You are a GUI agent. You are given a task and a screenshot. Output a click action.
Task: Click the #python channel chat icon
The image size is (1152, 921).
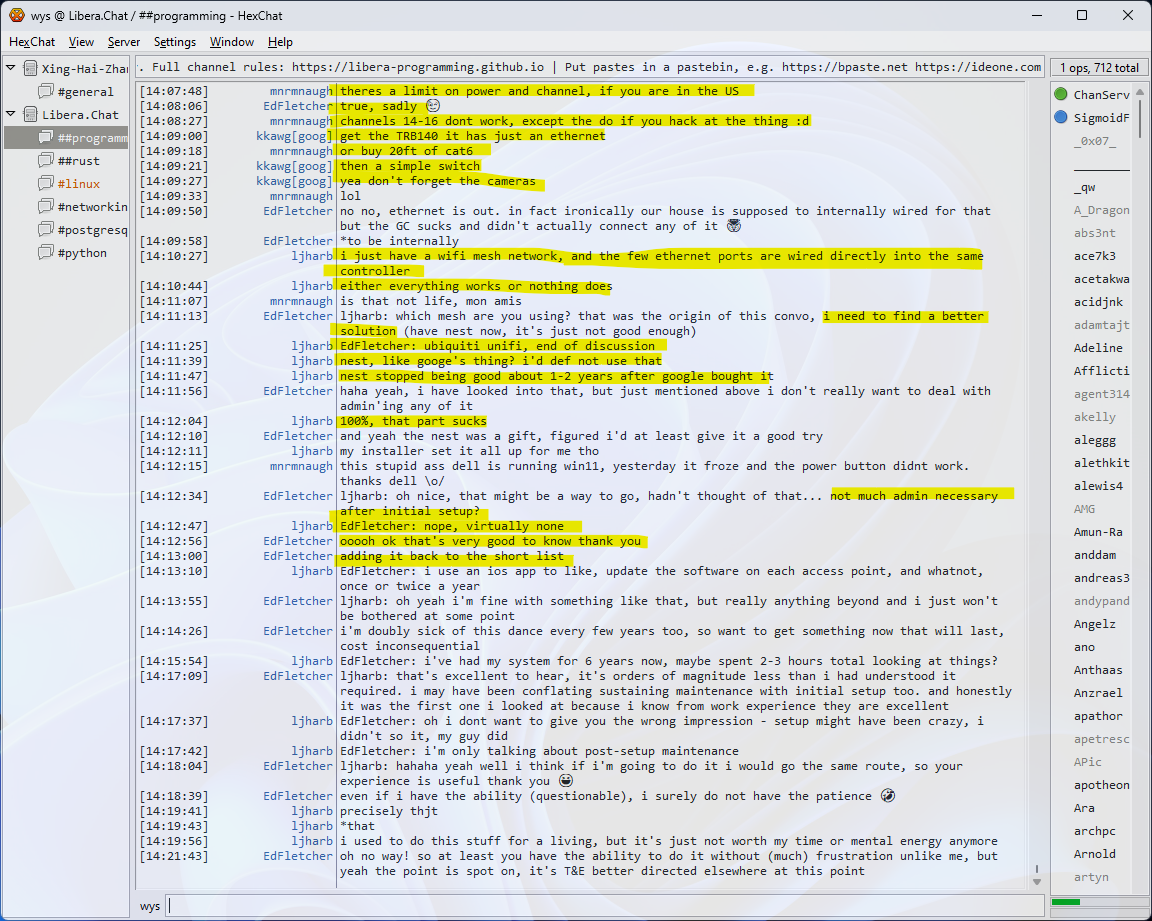coord(46,253)
